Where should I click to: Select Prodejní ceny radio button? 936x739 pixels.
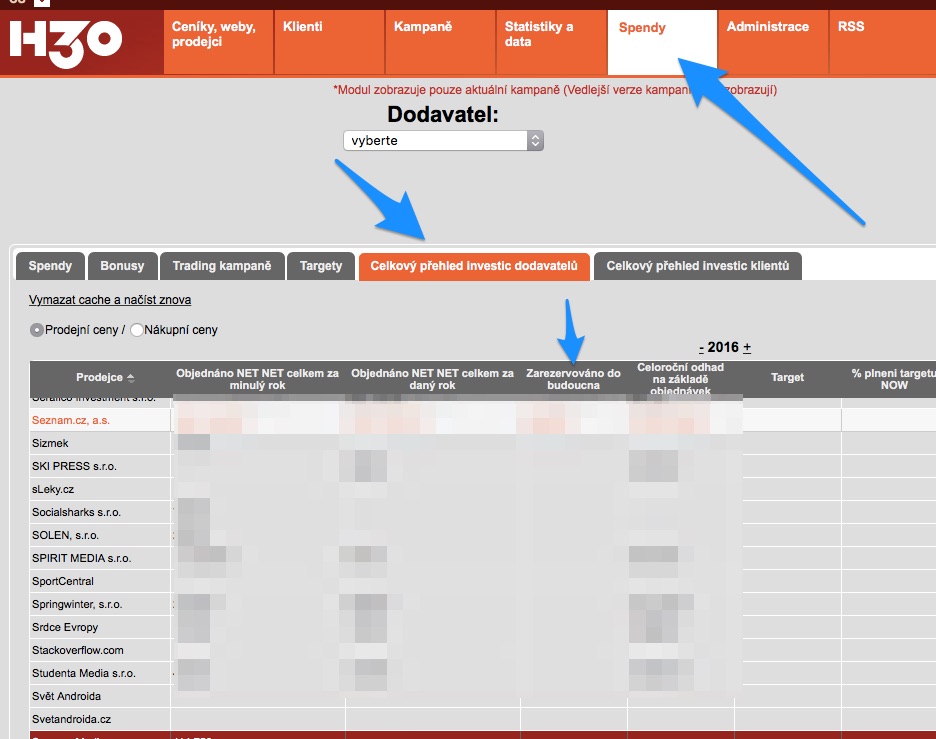pos(37,330)
